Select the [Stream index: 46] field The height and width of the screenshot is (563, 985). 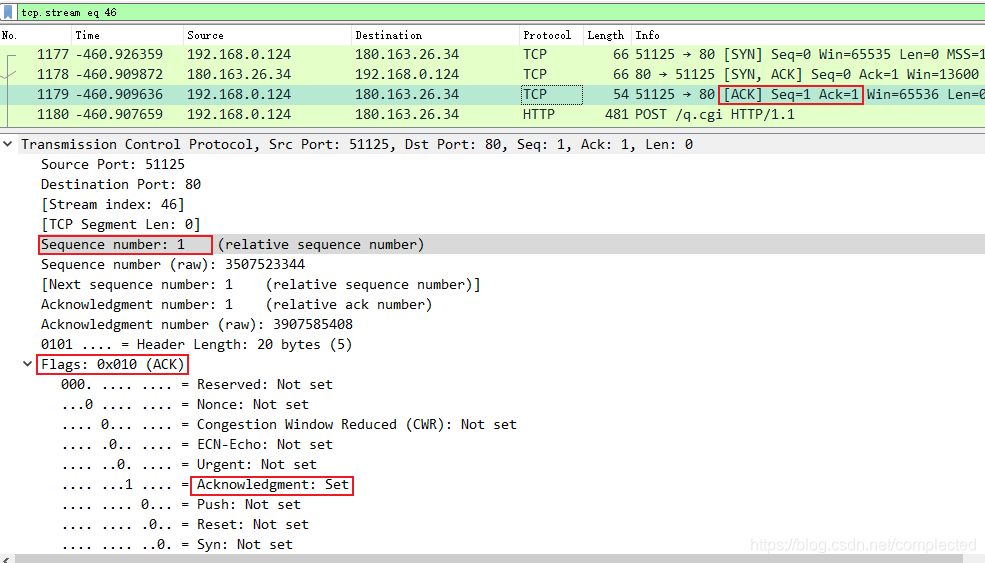pyautogui.click(x=112, y=205)
